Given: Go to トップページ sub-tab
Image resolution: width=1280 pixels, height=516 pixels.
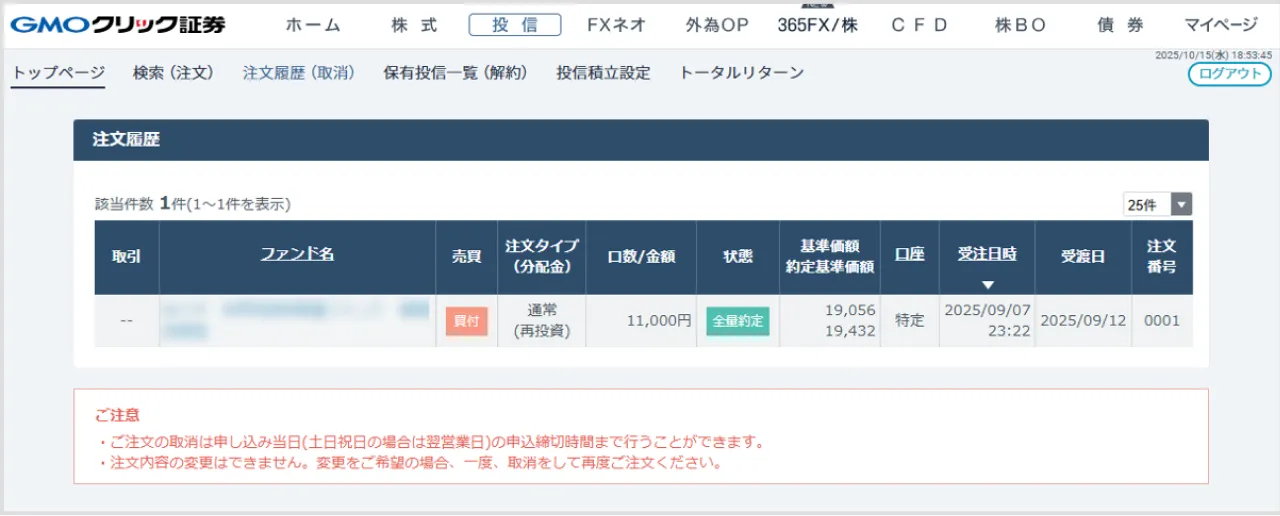Looking at the screenshot, I should point(58,73).
